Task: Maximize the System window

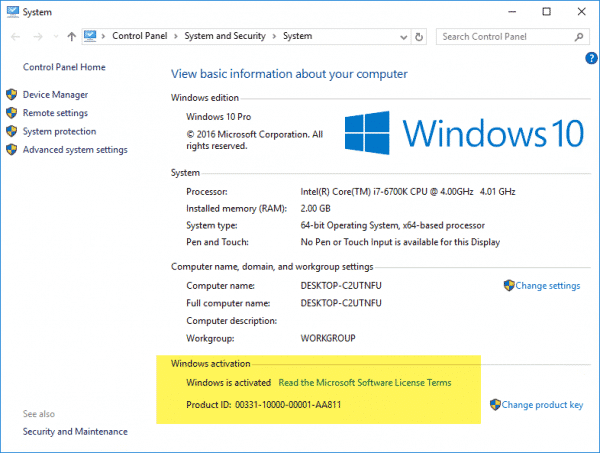Action: point(546,12)
